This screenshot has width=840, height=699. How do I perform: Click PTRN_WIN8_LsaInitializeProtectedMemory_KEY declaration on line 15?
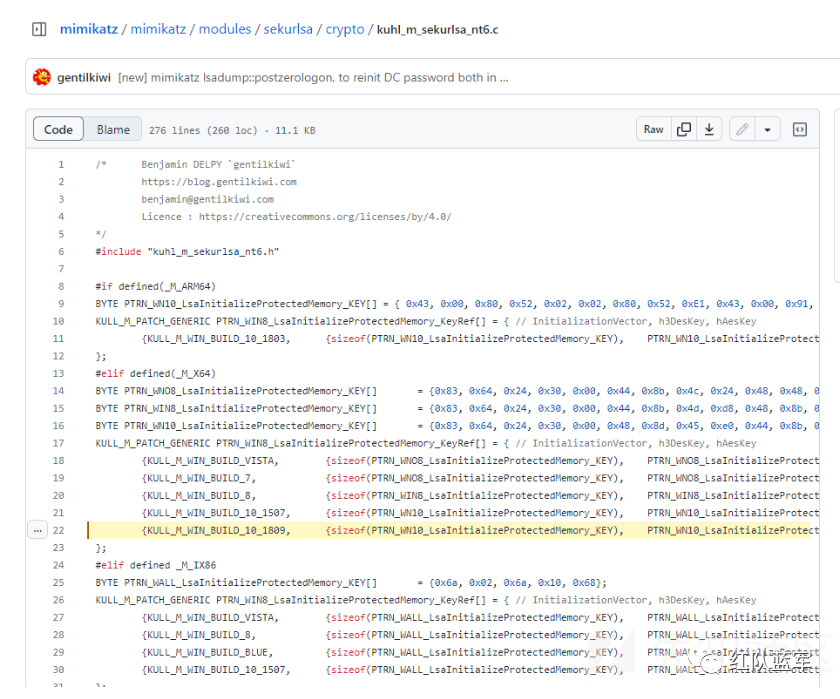click(x=251, y=408)
